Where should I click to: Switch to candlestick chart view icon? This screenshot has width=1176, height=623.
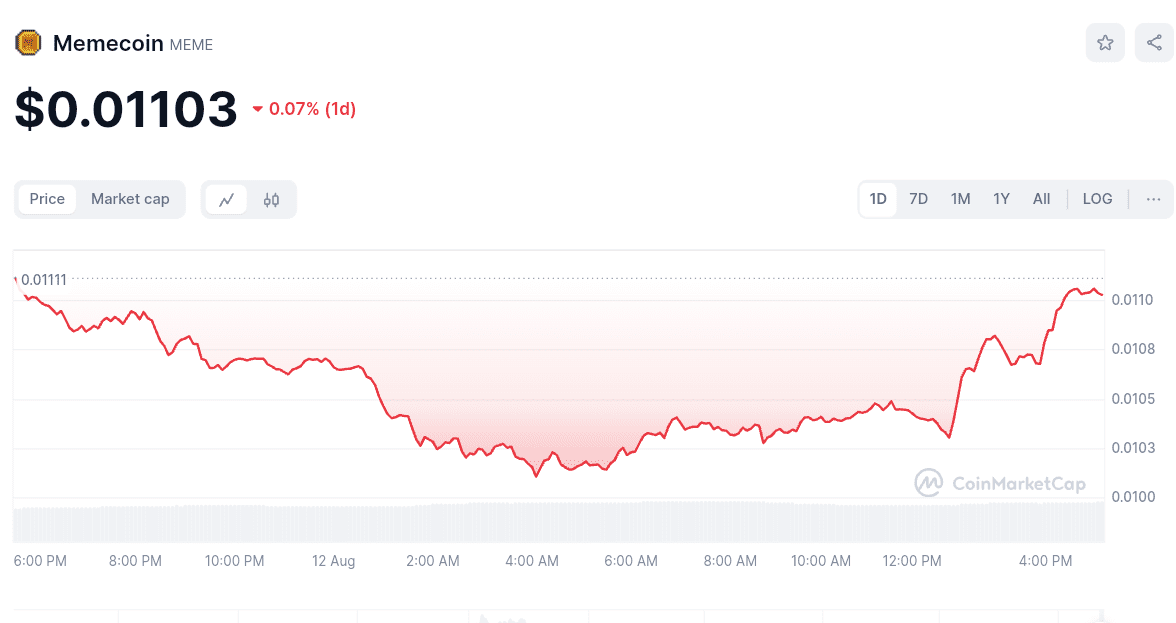pyautogui.click(x=271, y=199)
